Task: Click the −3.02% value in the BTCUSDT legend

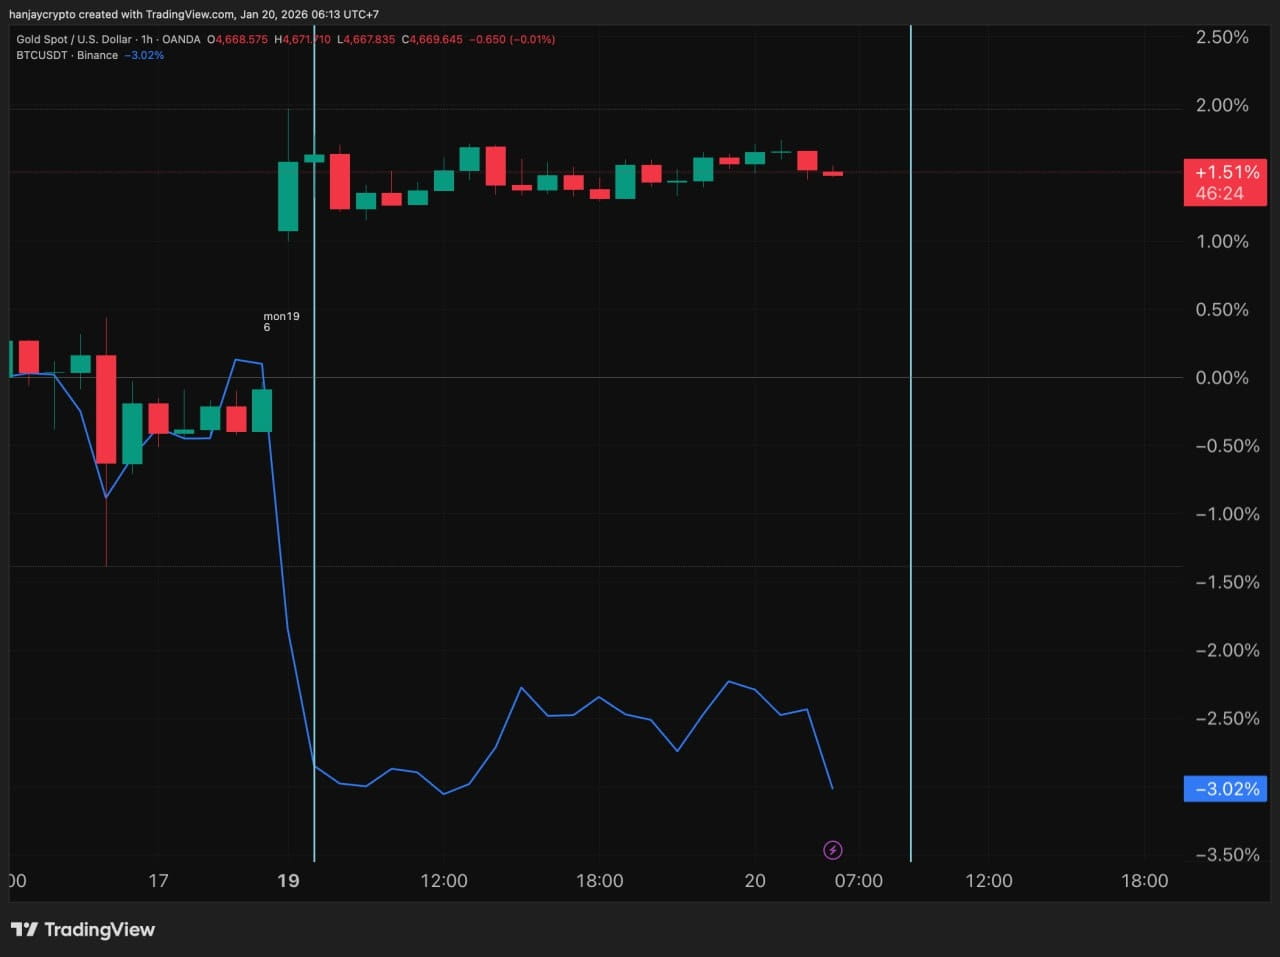Action: pyautogui.click(x=144, y=56)
